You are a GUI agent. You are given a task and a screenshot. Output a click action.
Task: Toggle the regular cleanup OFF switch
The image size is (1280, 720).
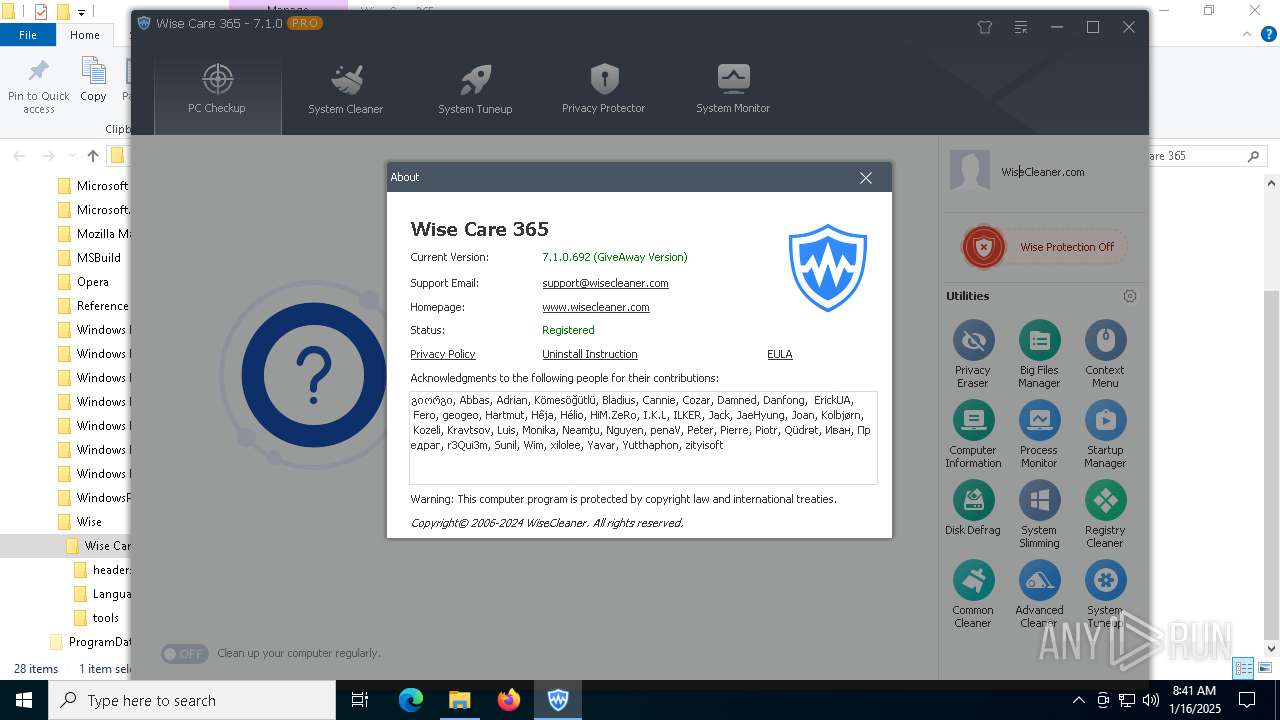(x=185, y=654)
